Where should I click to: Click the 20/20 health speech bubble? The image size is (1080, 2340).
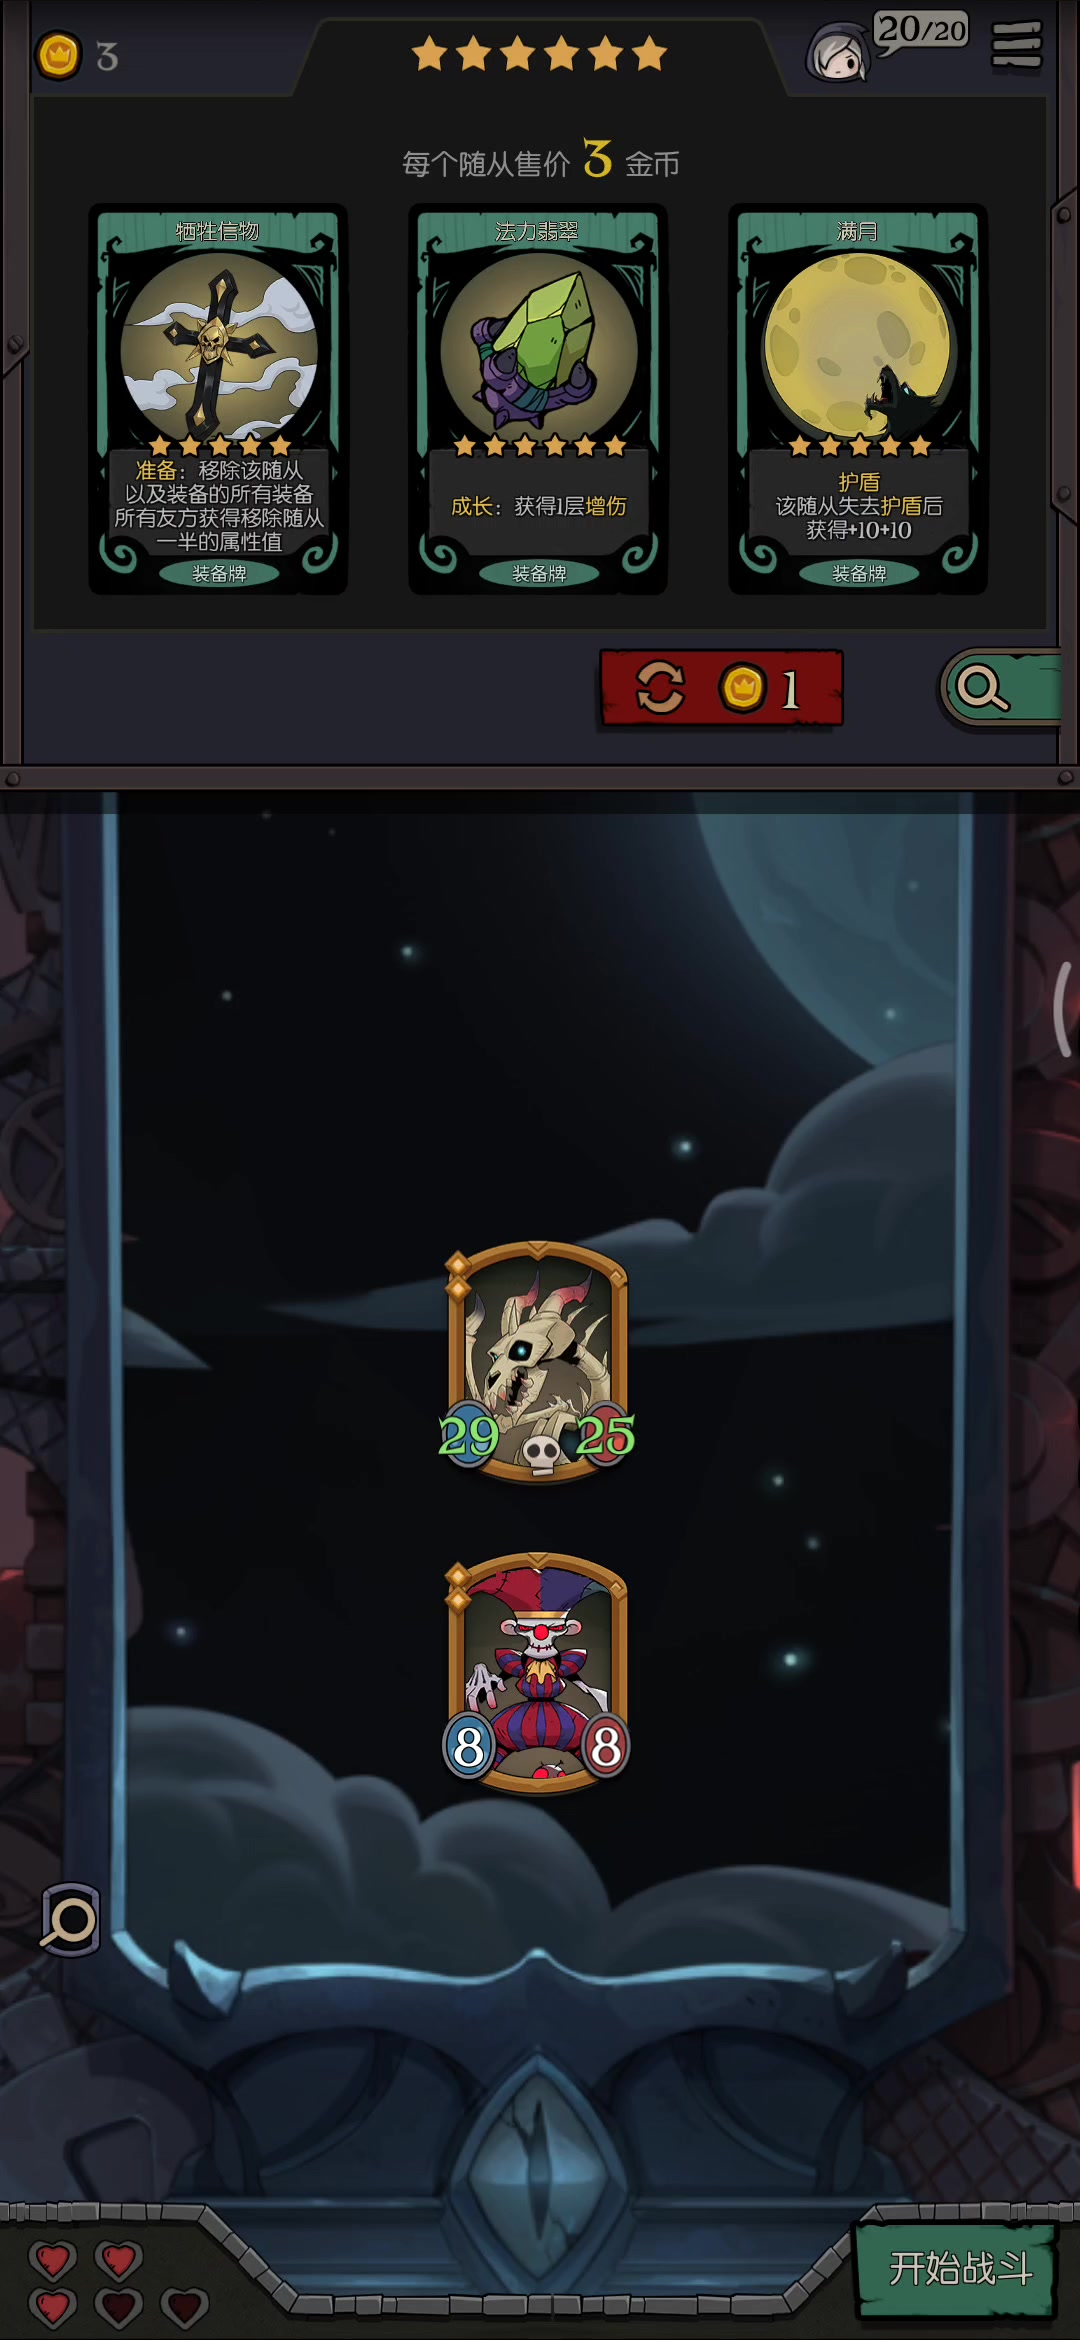point(922,31)
